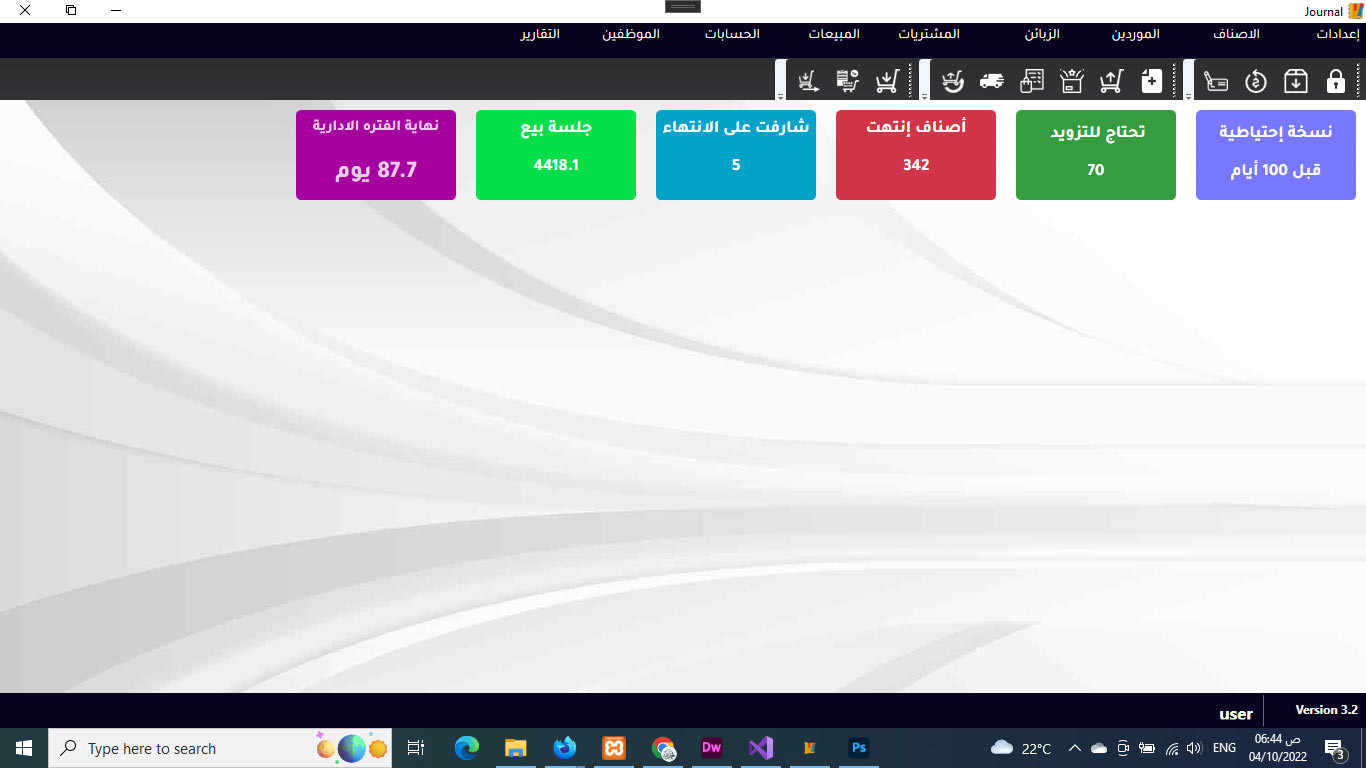
Task: Click the red أصناف إنتهت card
Action: pyautogui.click(x=916, y=155)
